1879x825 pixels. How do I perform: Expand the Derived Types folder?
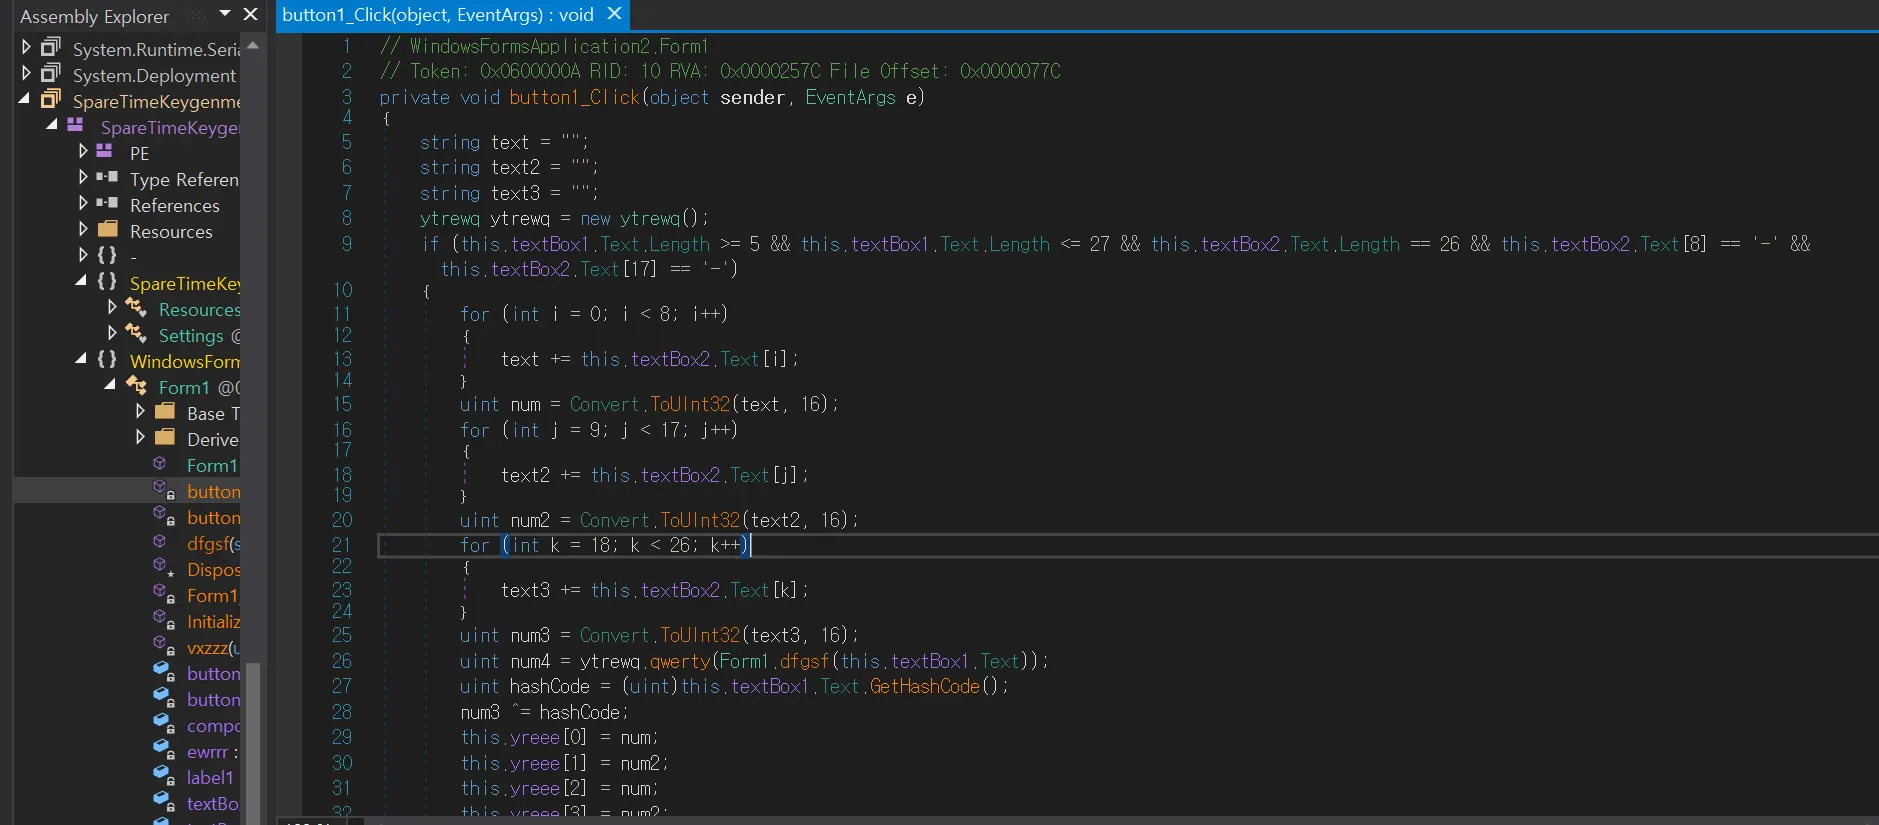pyautogui.click(x=140, y=438)
